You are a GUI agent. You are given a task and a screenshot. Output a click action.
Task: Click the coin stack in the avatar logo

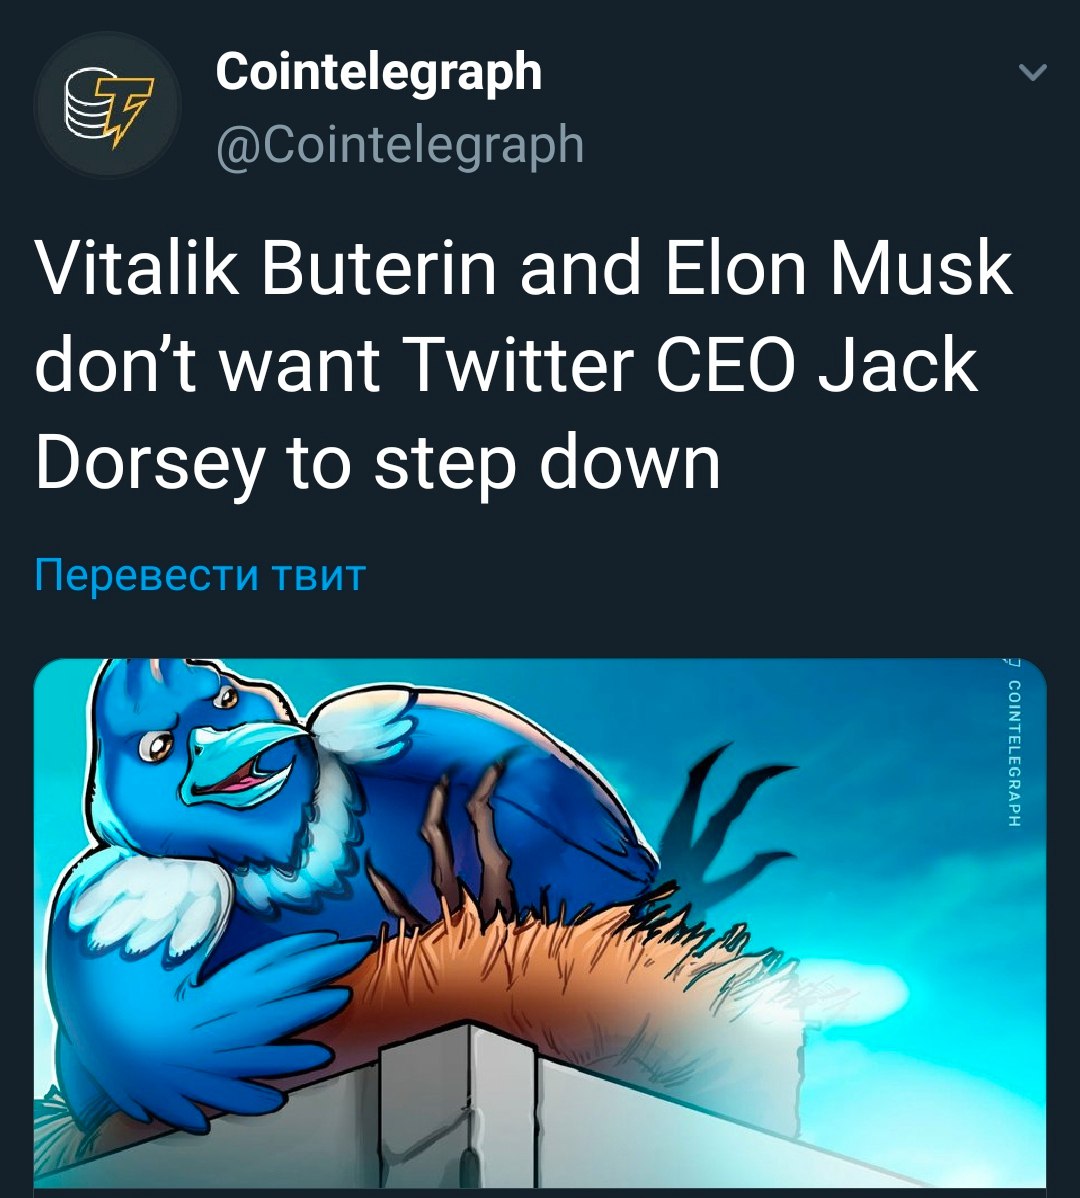pos(86,105)
